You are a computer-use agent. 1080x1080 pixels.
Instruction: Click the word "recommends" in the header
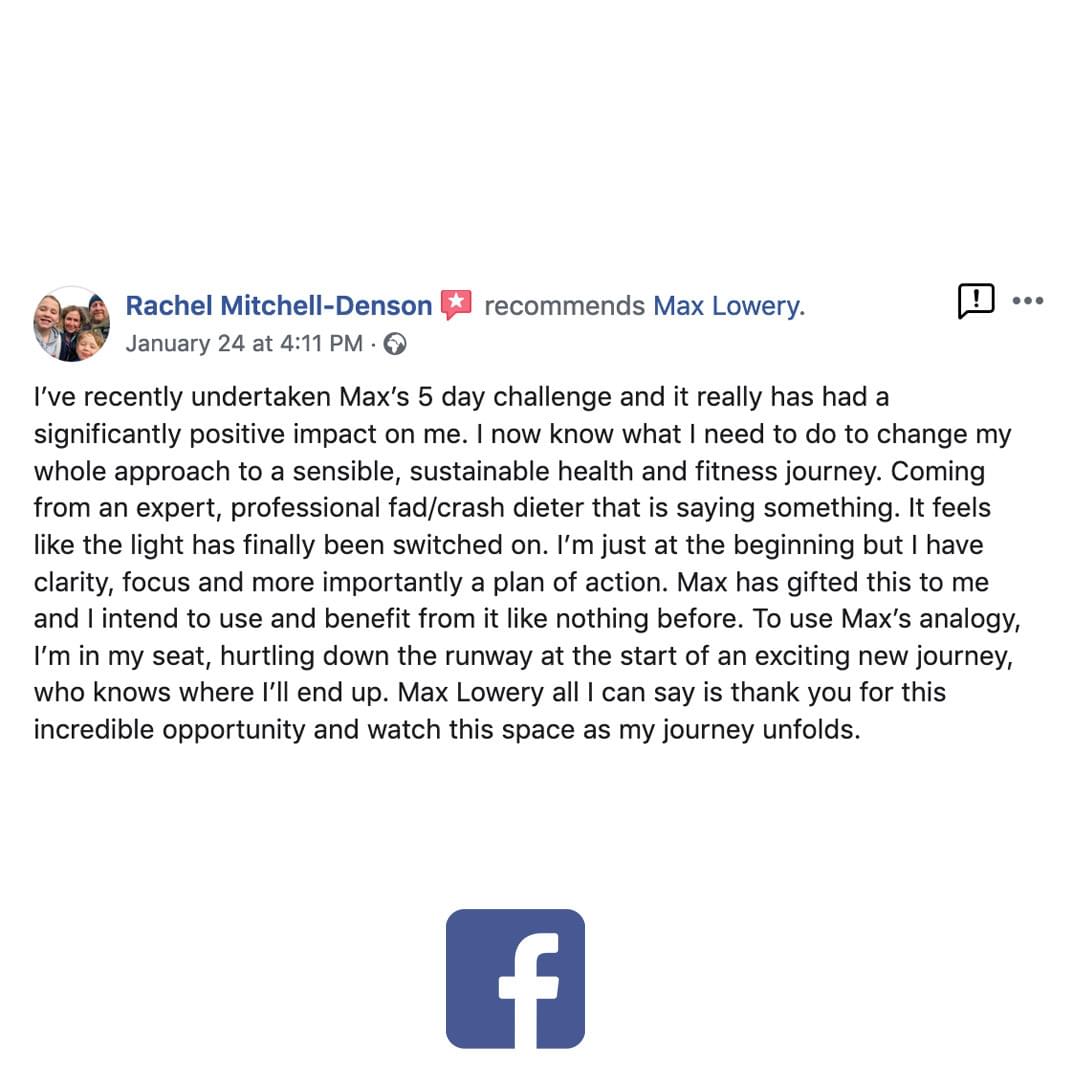[x=565, y=306]
